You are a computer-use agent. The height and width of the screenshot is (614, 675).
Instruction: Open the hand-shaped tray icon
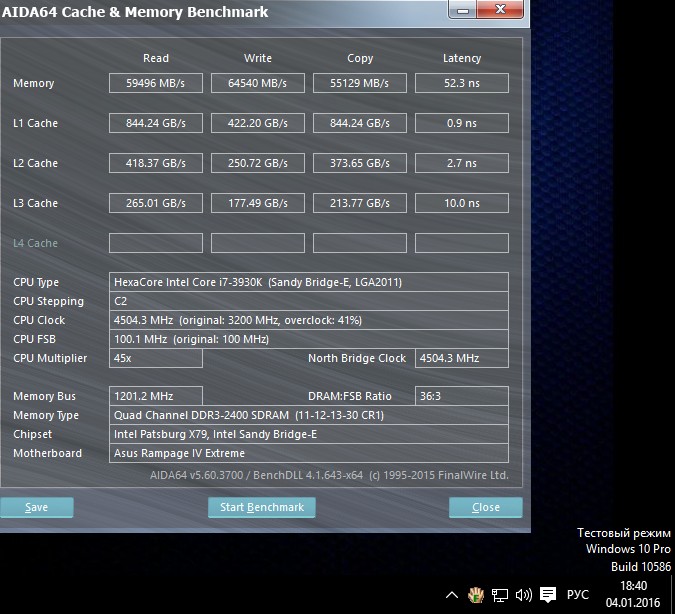click(x=476, y=595)
